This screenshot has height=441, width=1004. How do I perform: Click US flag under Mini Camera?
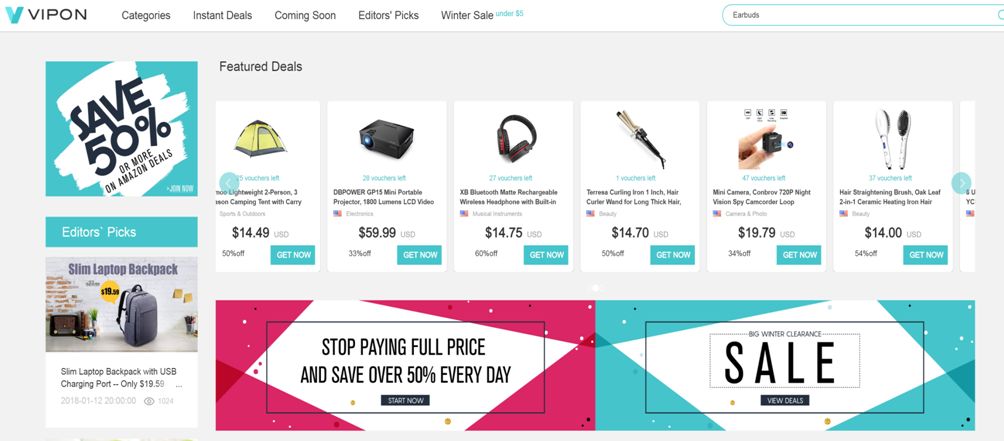717,213
